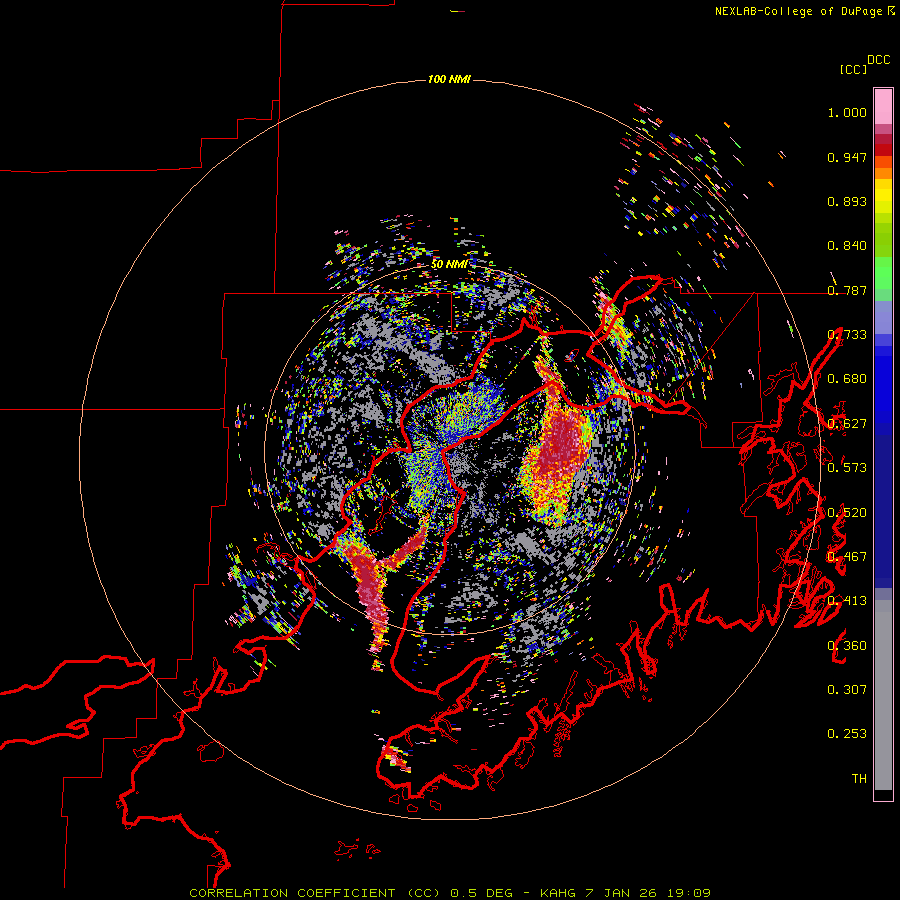Click the NEXLAB-College of DuPage title text
This screenshot has height=900, width=900.
[x=798, y=11]
